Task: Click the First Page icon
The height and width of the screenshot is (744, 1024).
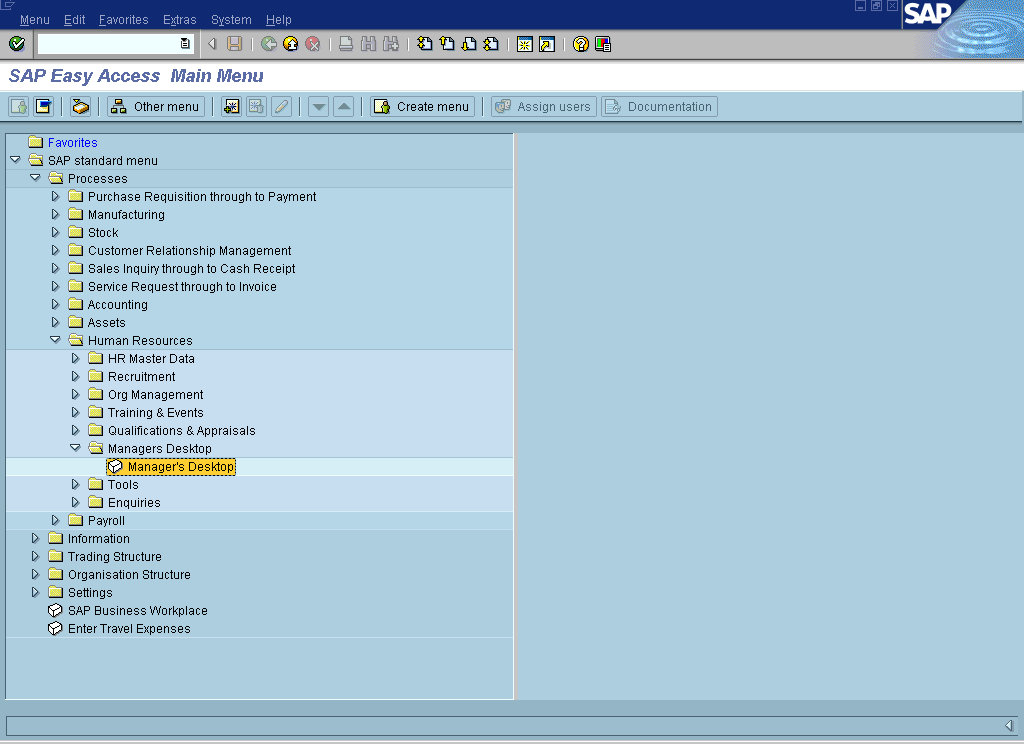Action: pyautogui.click(x=424, y=44)
